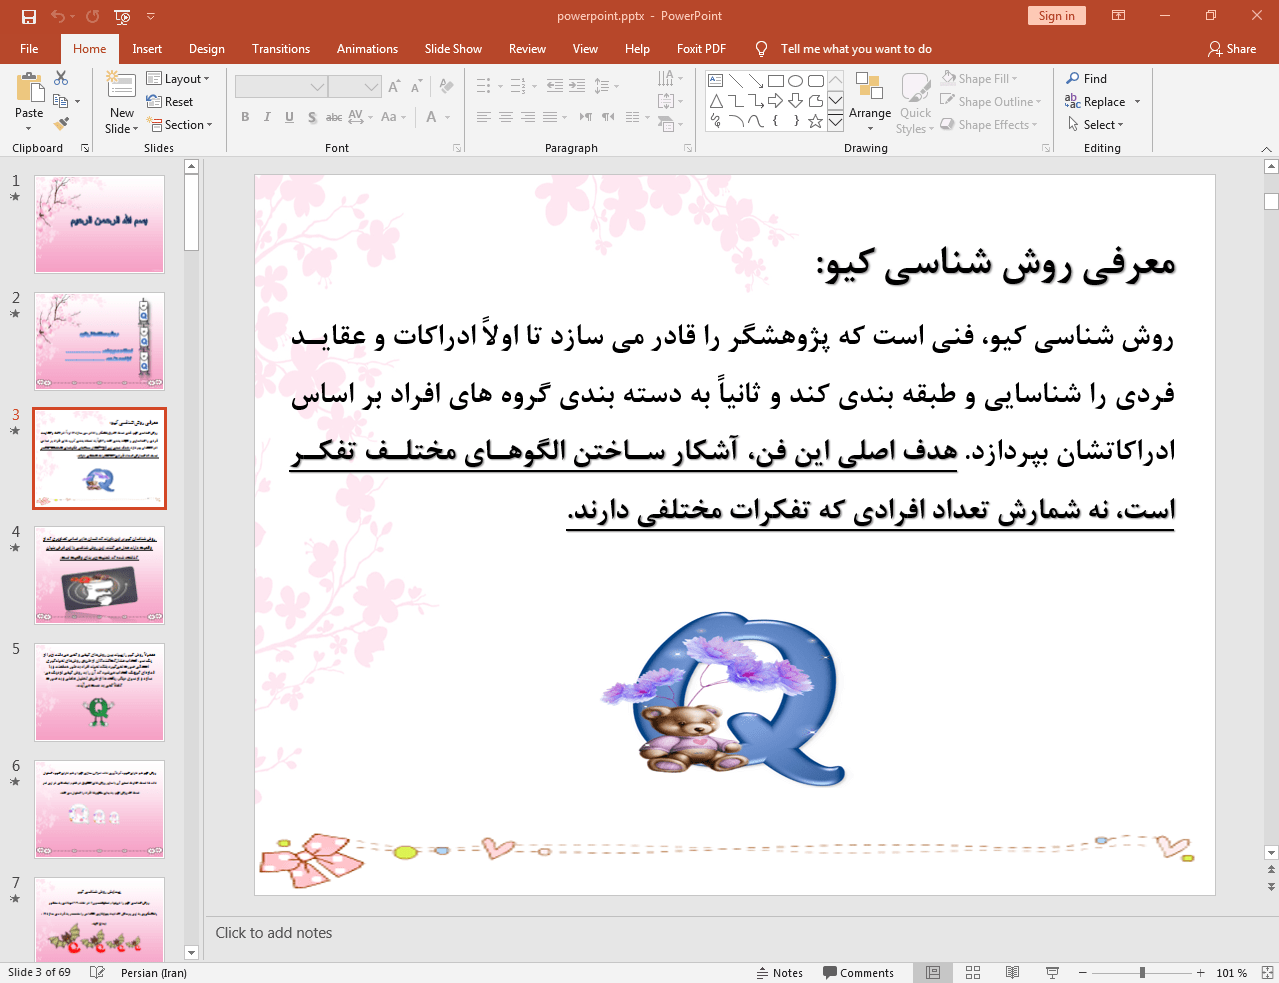Save the presentation with the floppy icon
Screen dimensions: 1279x983
tap(29, 16)
